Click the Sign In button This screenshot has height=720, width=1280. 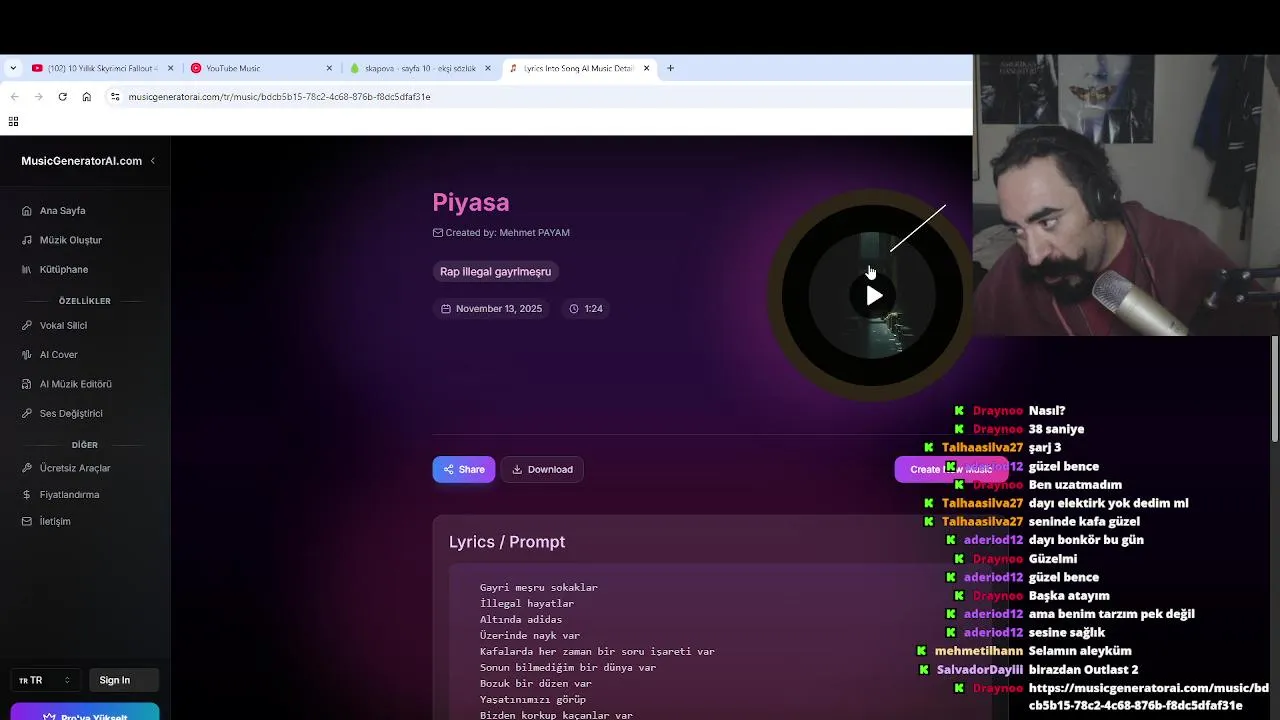pyautogui.click(x=124, y=680)
